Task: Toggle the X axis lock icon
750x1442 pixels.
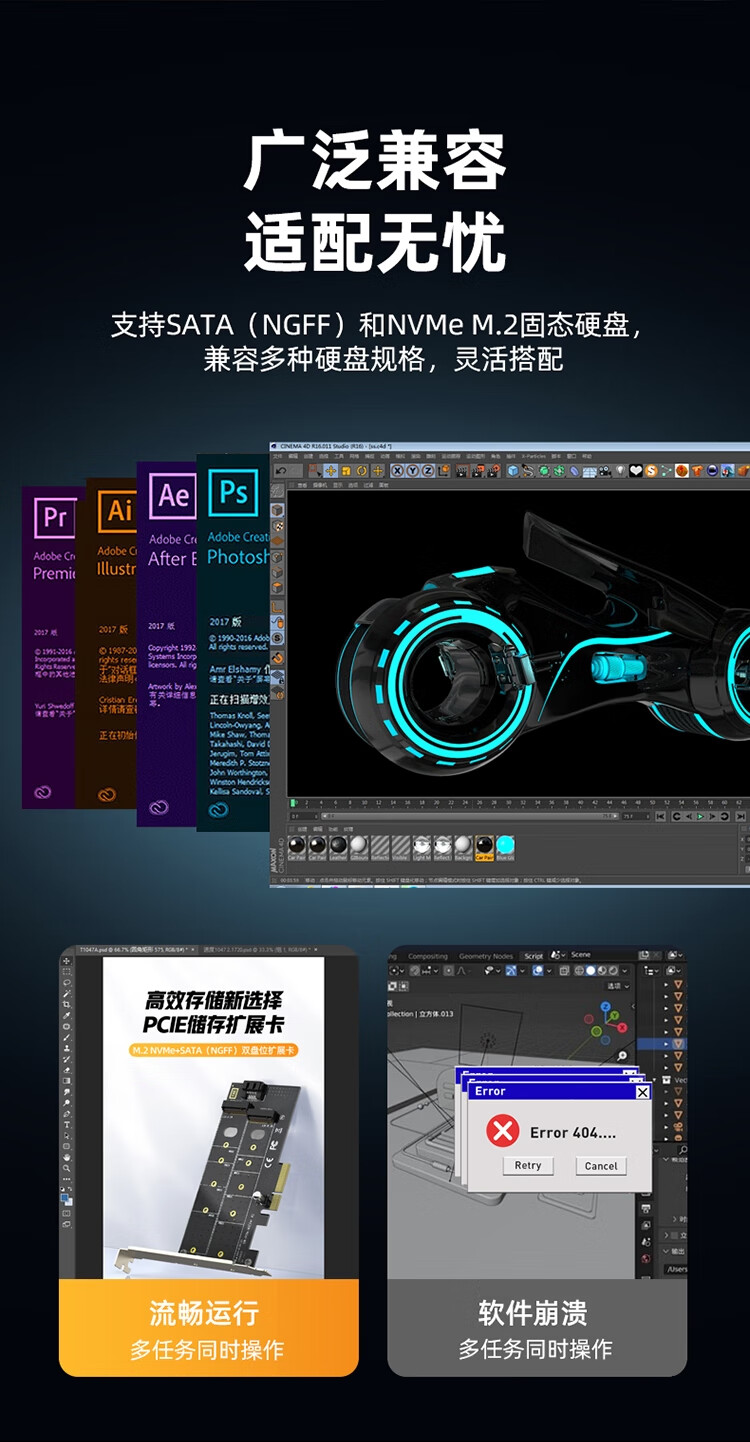Action: (398, 470)
